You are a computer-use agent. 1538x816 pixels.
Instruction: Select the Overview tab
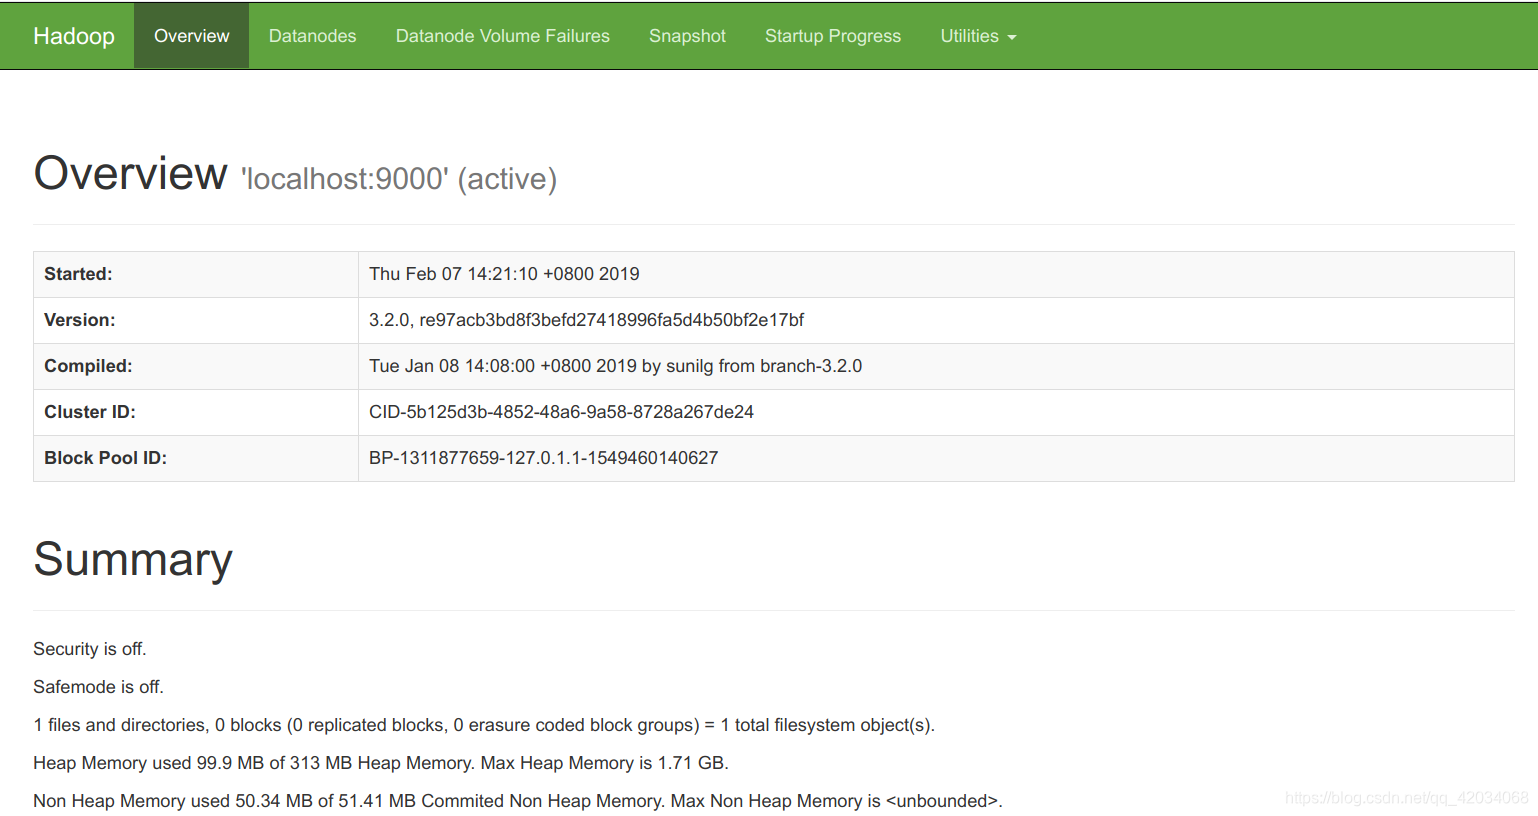[x=191, y=36]
